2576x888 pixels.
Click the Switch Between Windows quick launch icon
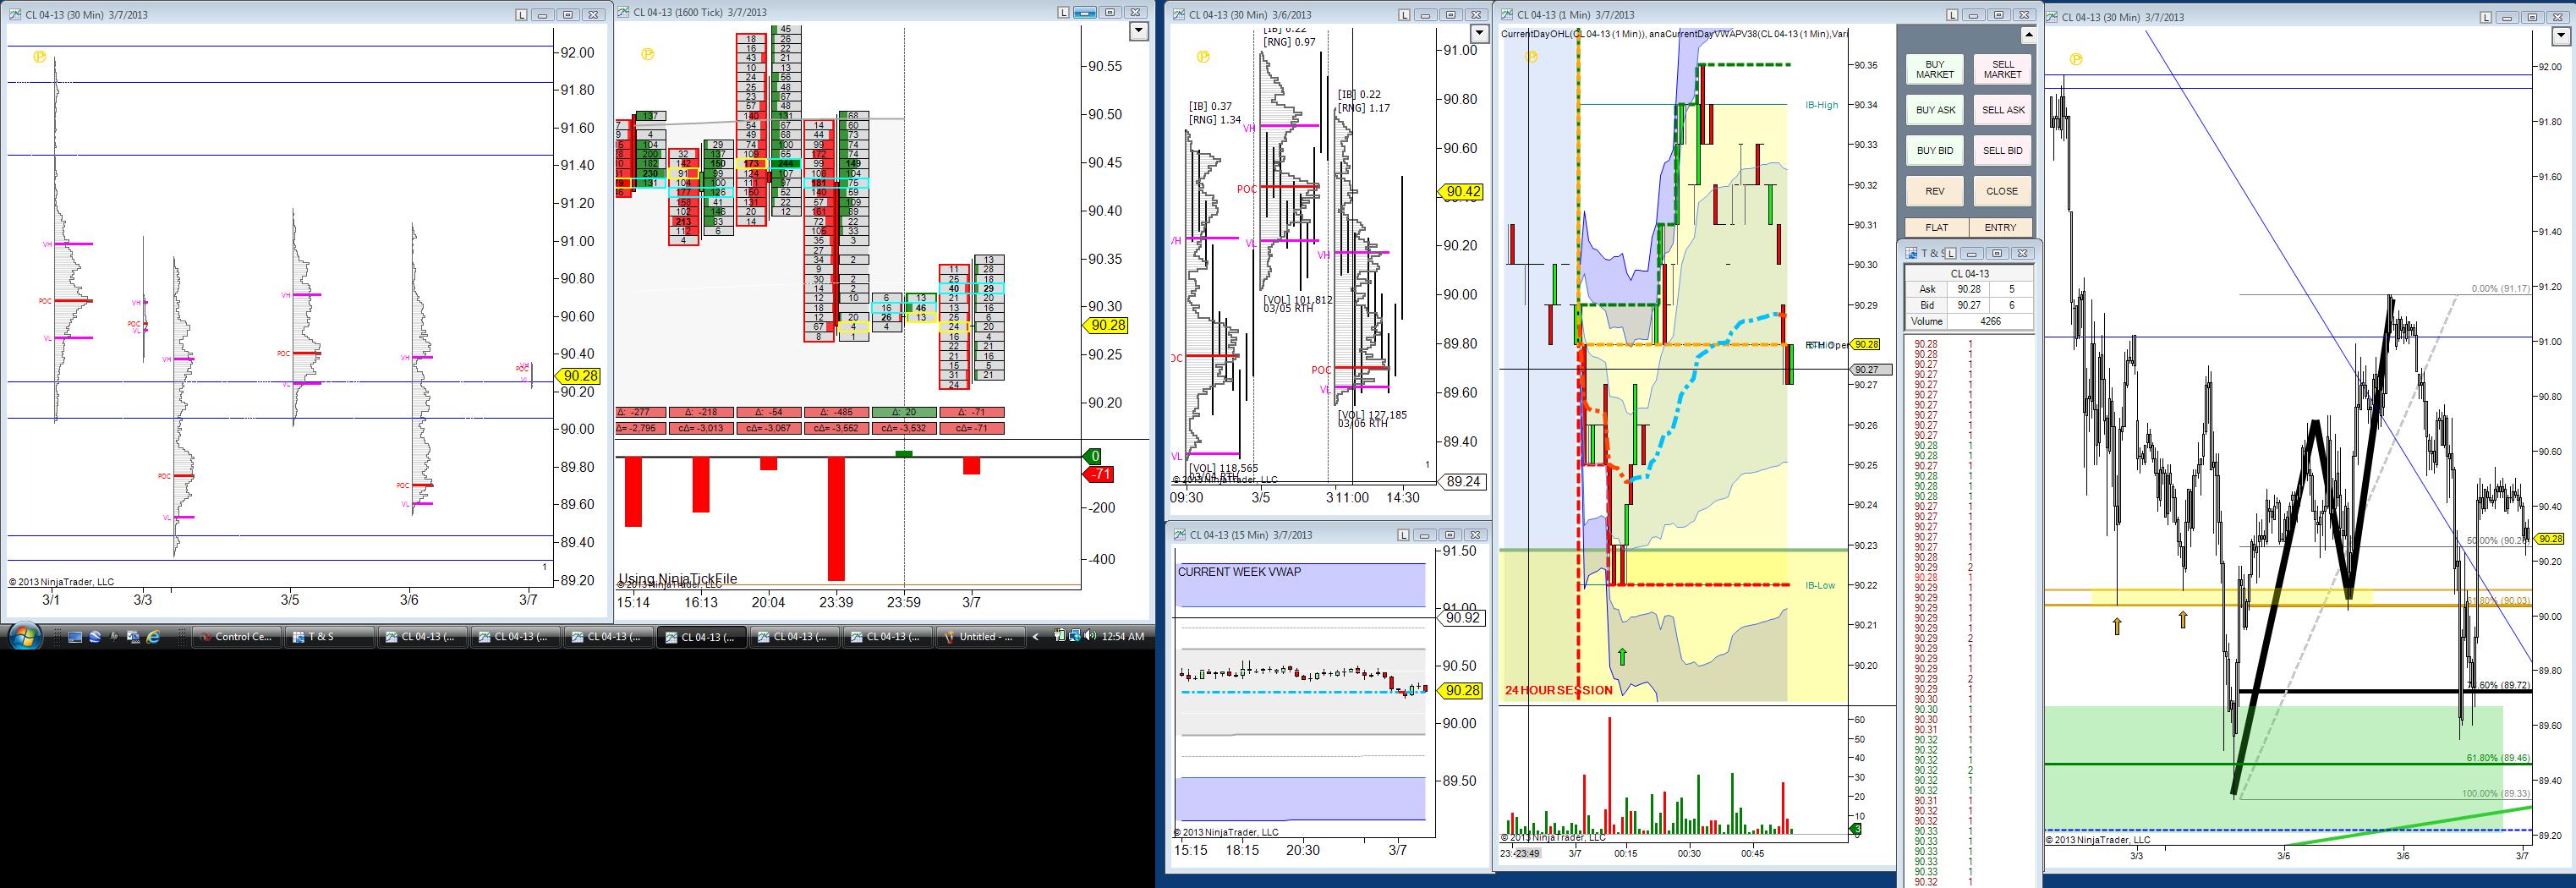tap(133, 637)
